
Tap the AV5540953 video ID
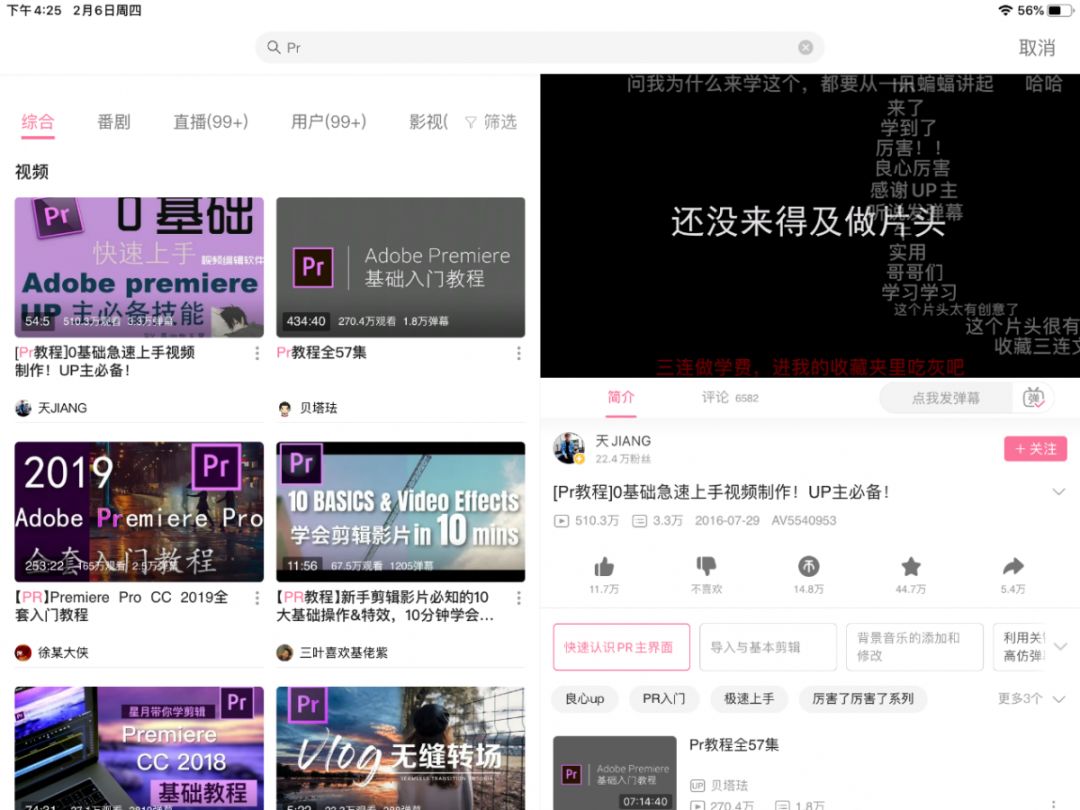click(804, 521)
